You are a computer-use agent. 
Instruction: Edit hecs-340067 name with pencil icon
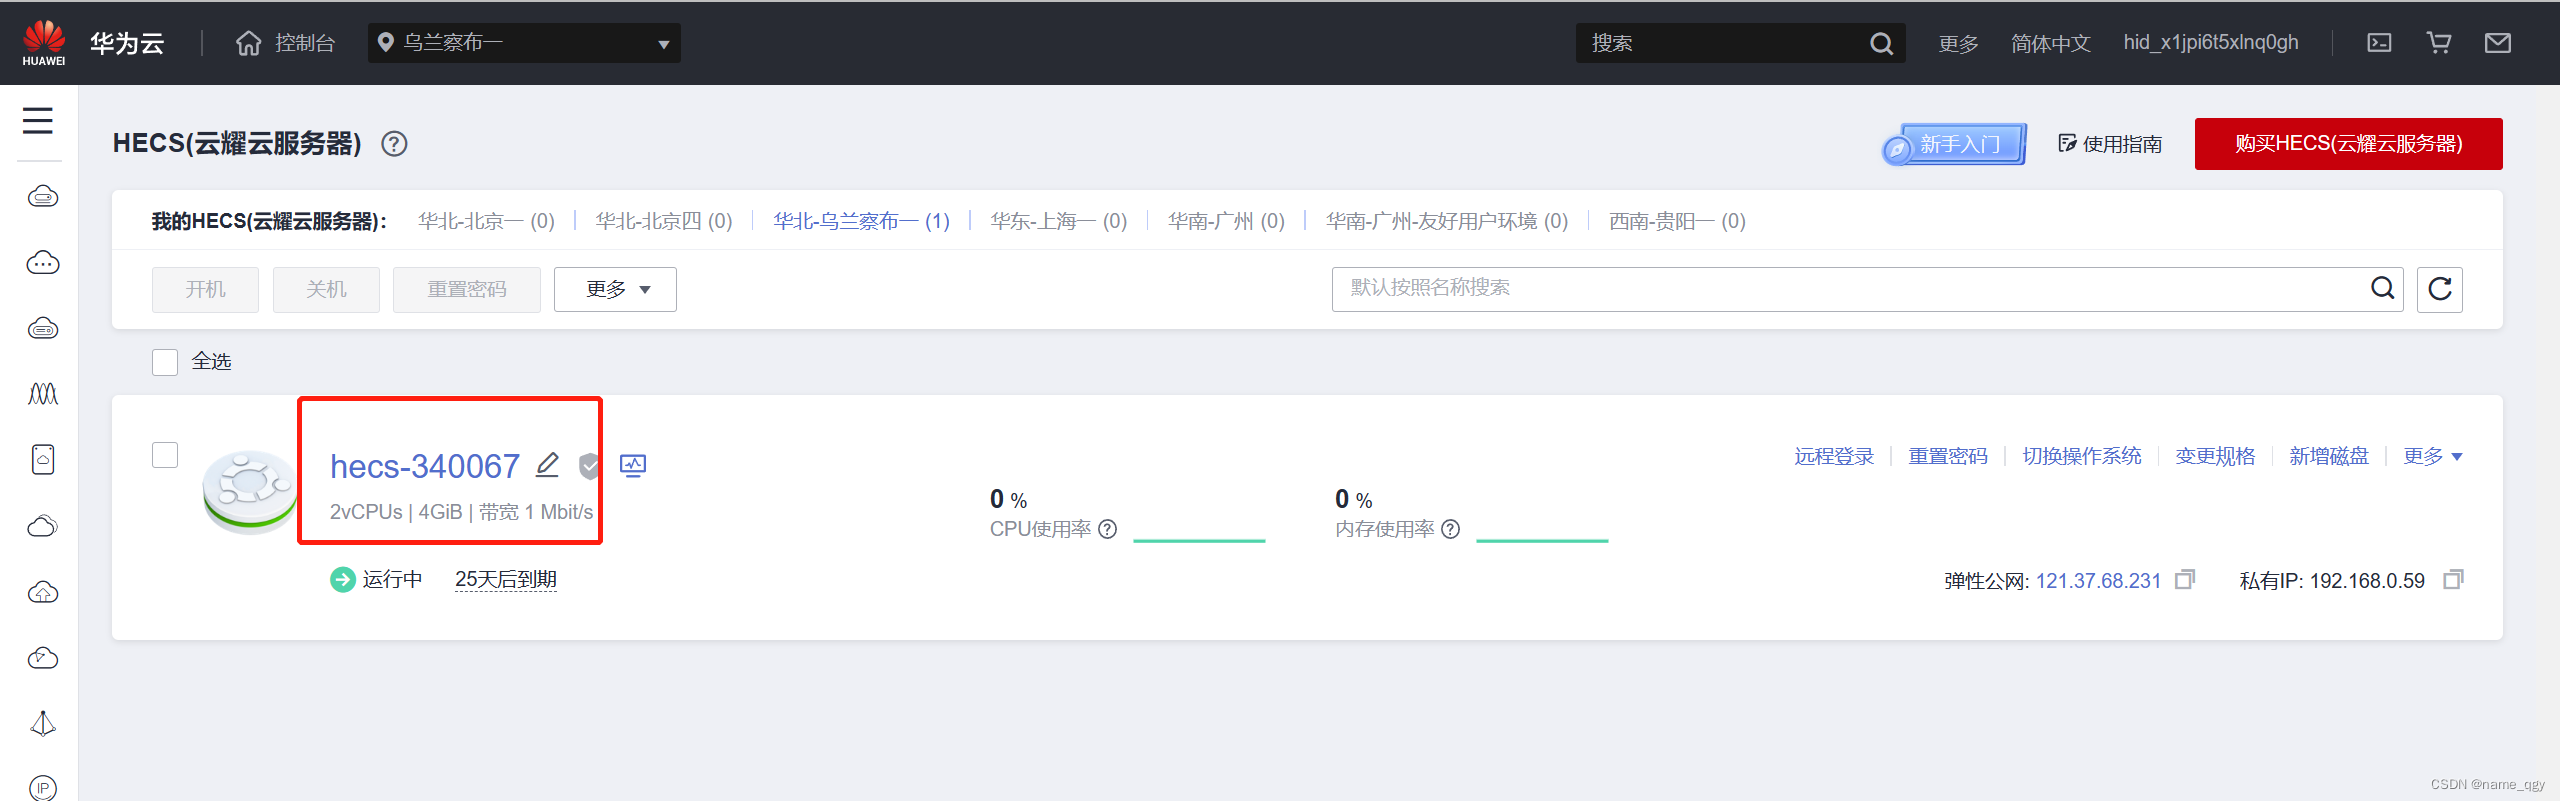click(x=547, y=465)
